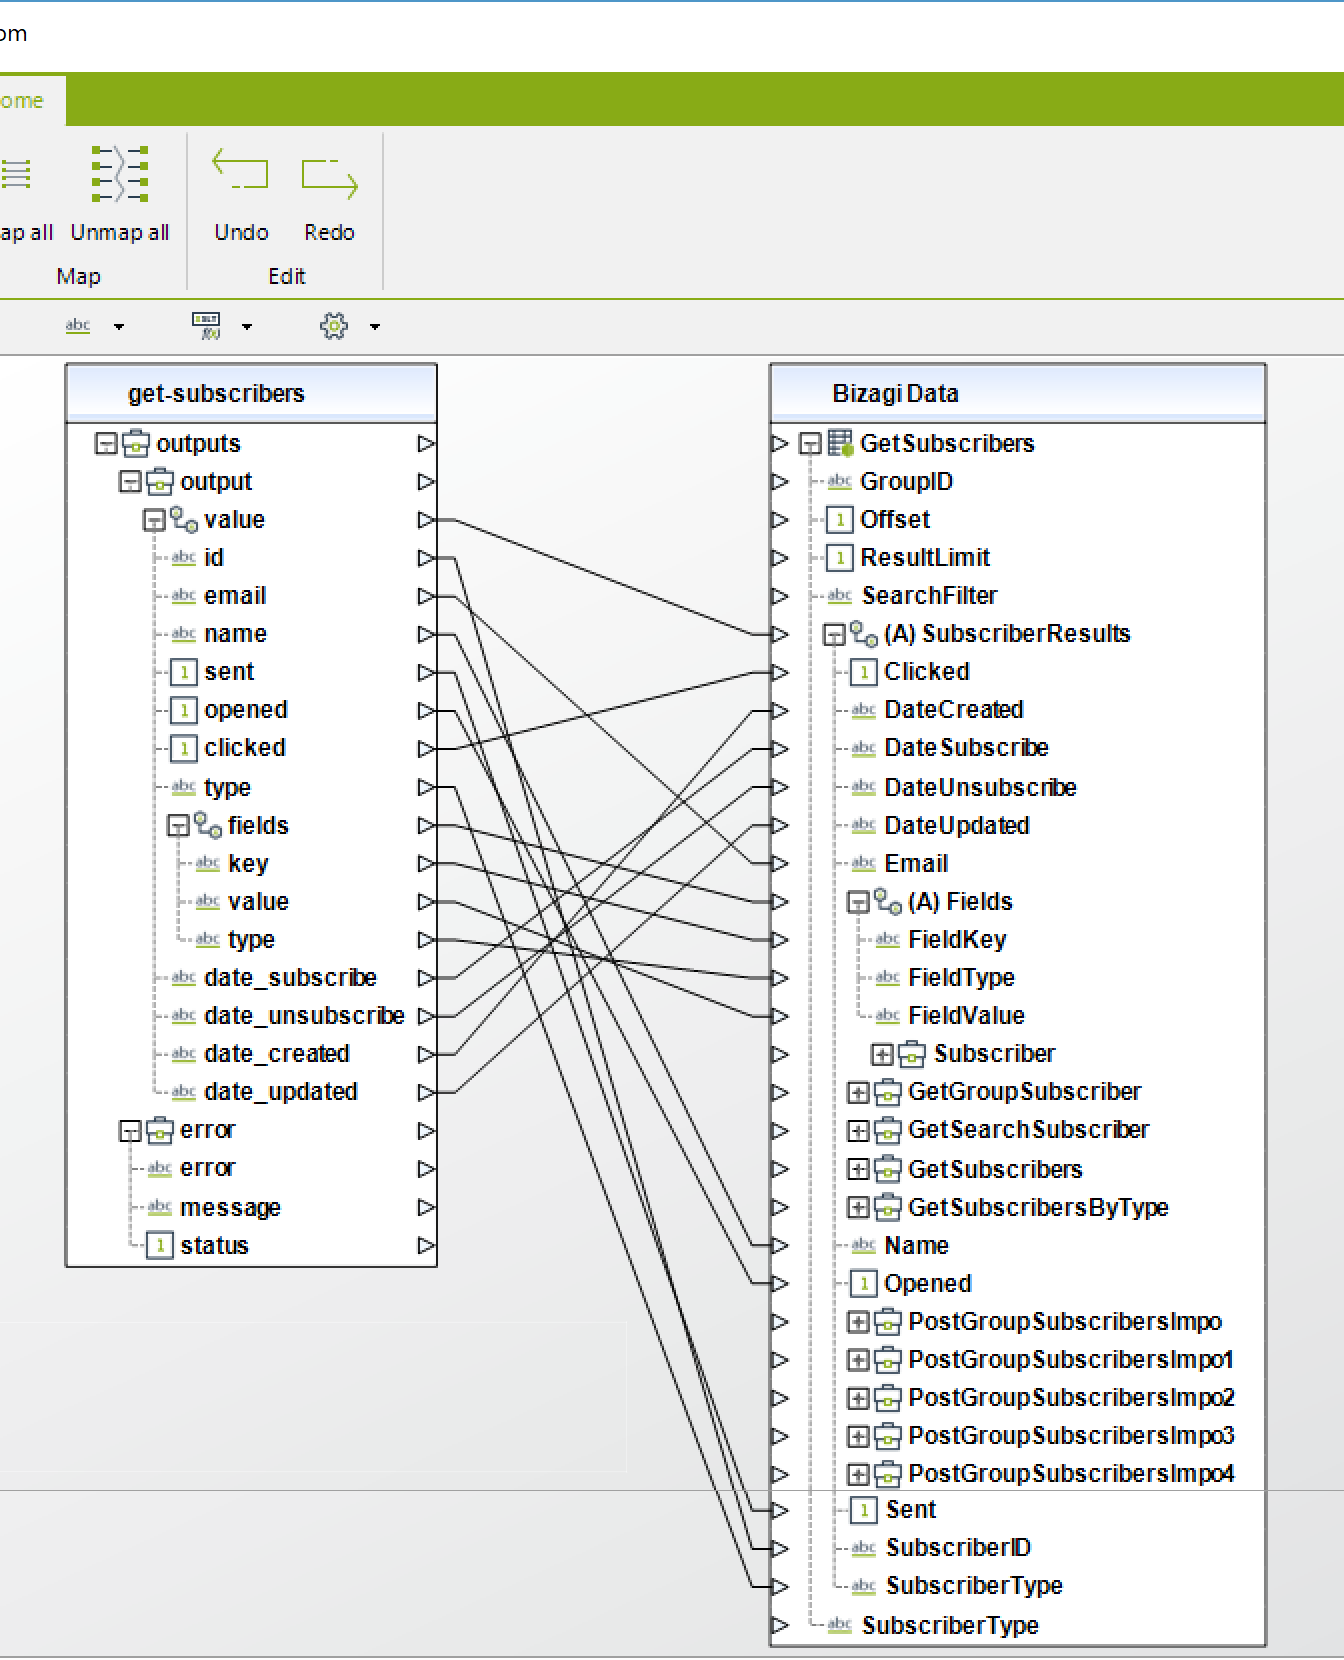Click output connector arrow of id

(426, 558)
